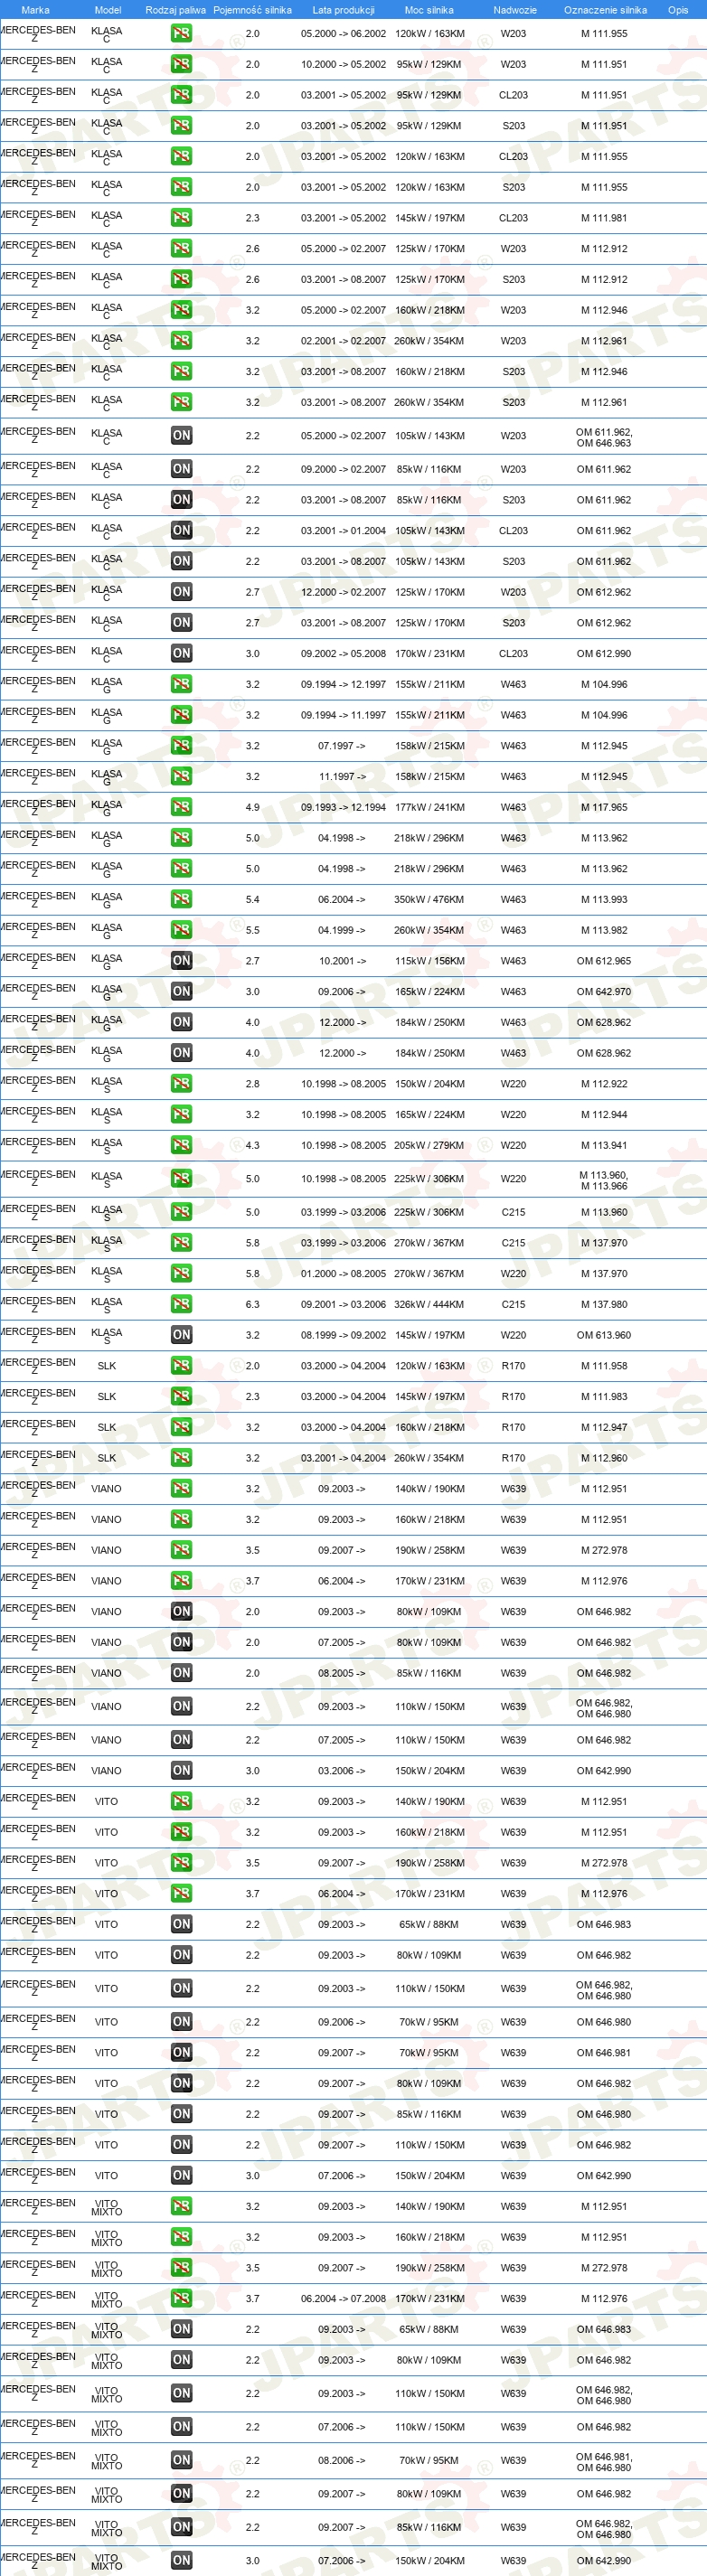Viewport: 707px width, 2576px height.
Task: Click ON icon in VITO 09.2007 70kW row
Action: coord(181,2053)
